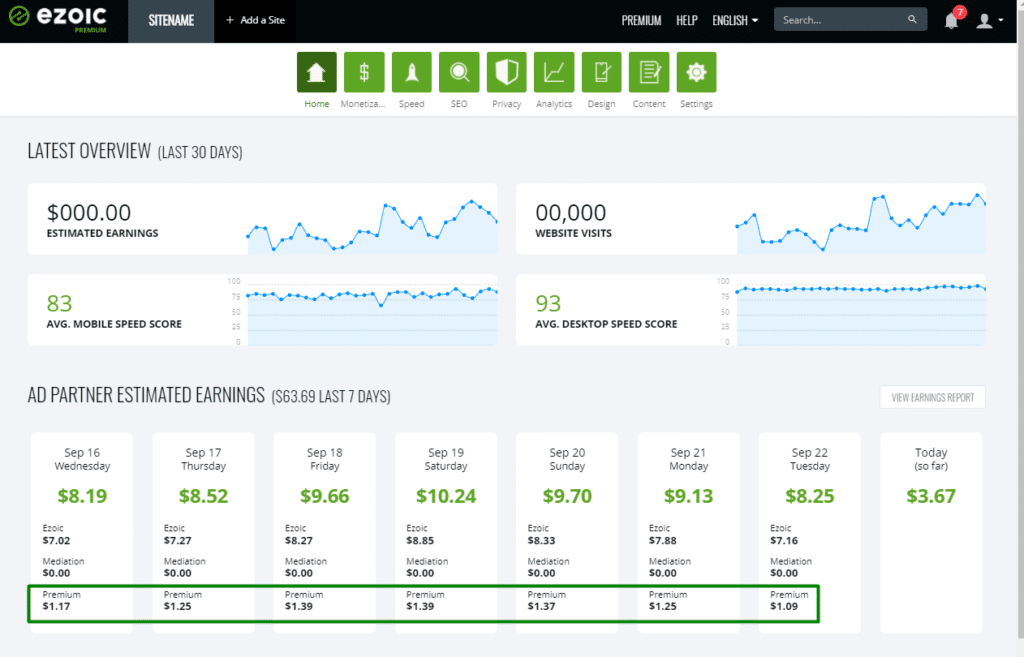Open the Speed rocket icon

pyautogui.click(x=411, y=72)
